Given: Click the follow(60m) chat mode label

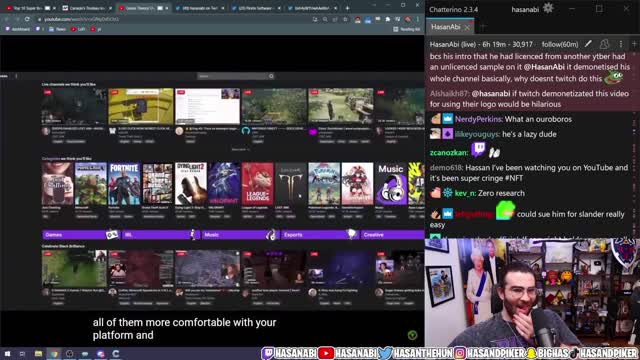Looking at the screenshot, I should click(x=560, y=44).
